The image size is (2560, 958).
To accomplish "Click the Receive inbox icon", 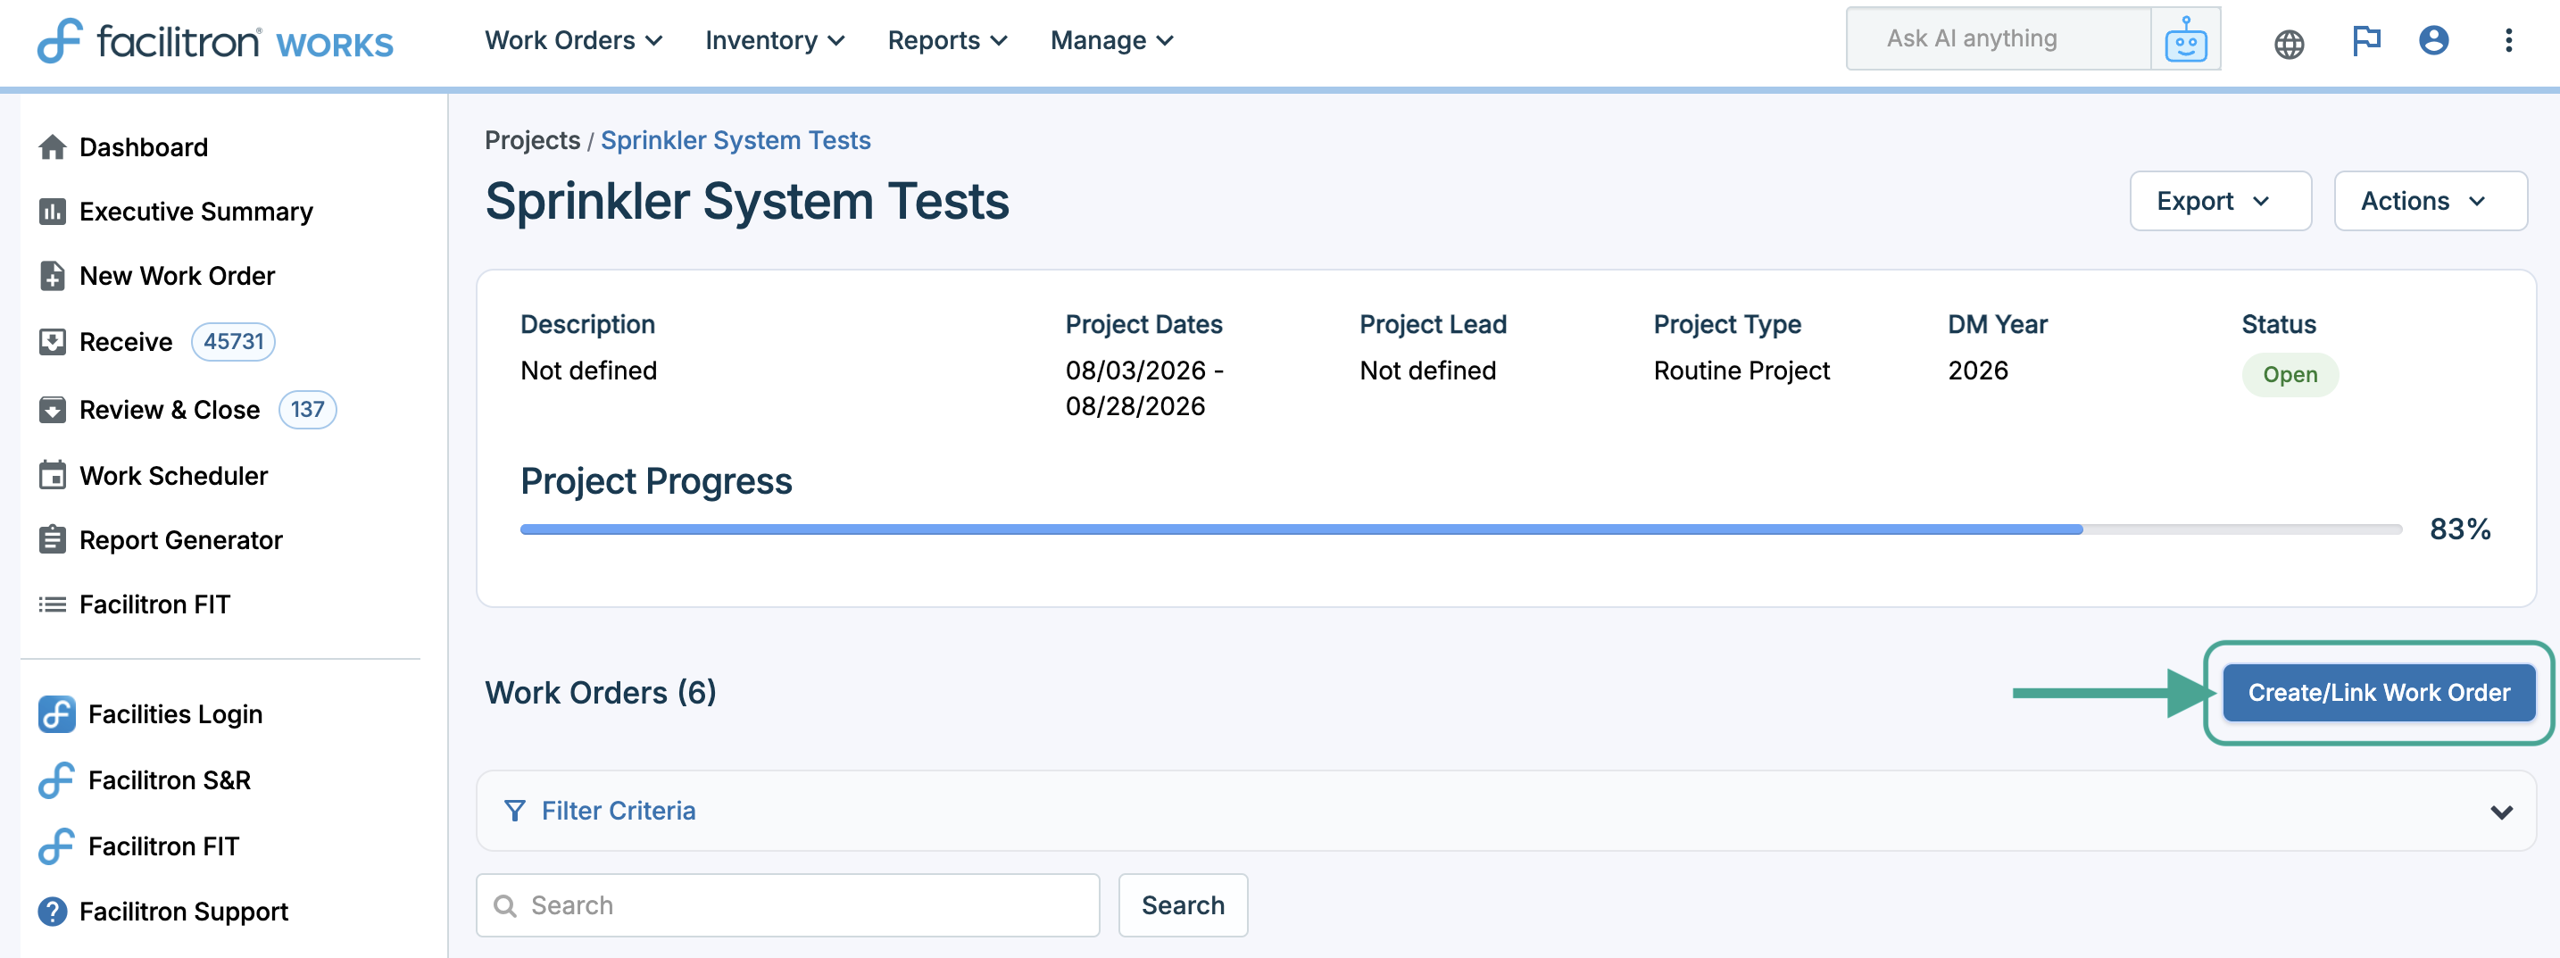I will click(x=52, y=342).
